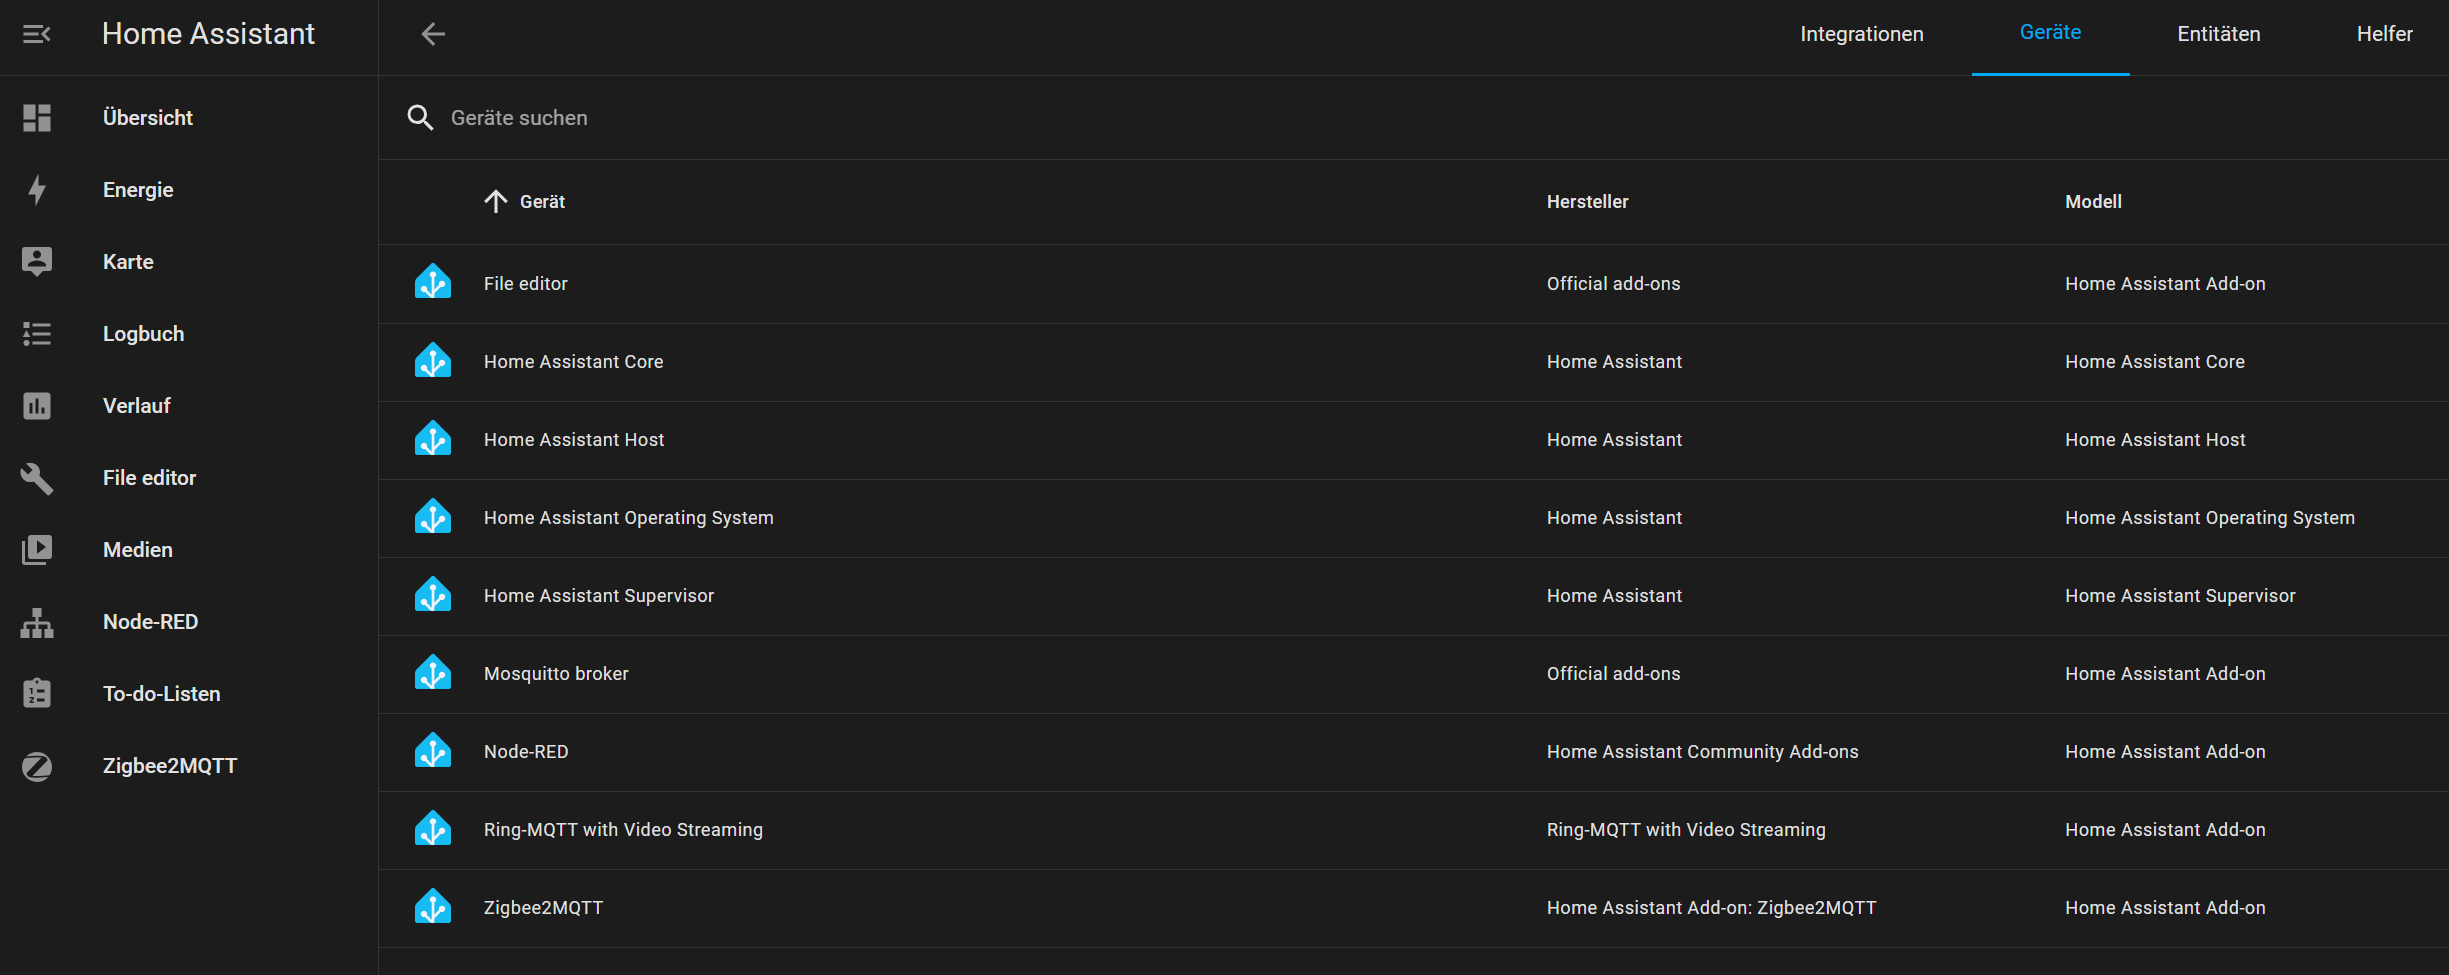Open the Mosquitto broker device row
This screenshot has width=2449, height=975.
click(1413, 674)
